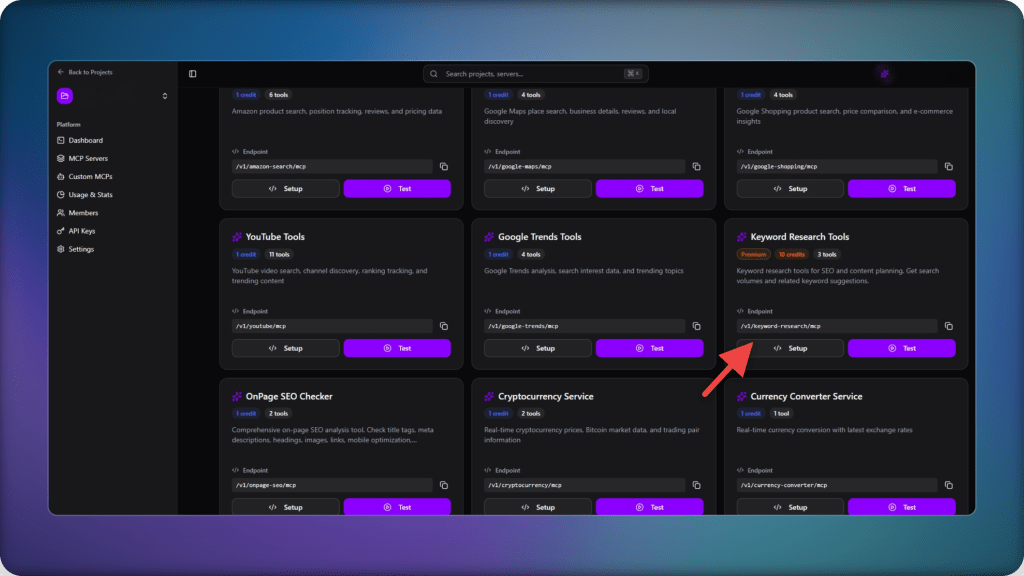Click Setup for YouTube Tools
This screenshot has height=576, width=1024.
(x=285, y=348)
